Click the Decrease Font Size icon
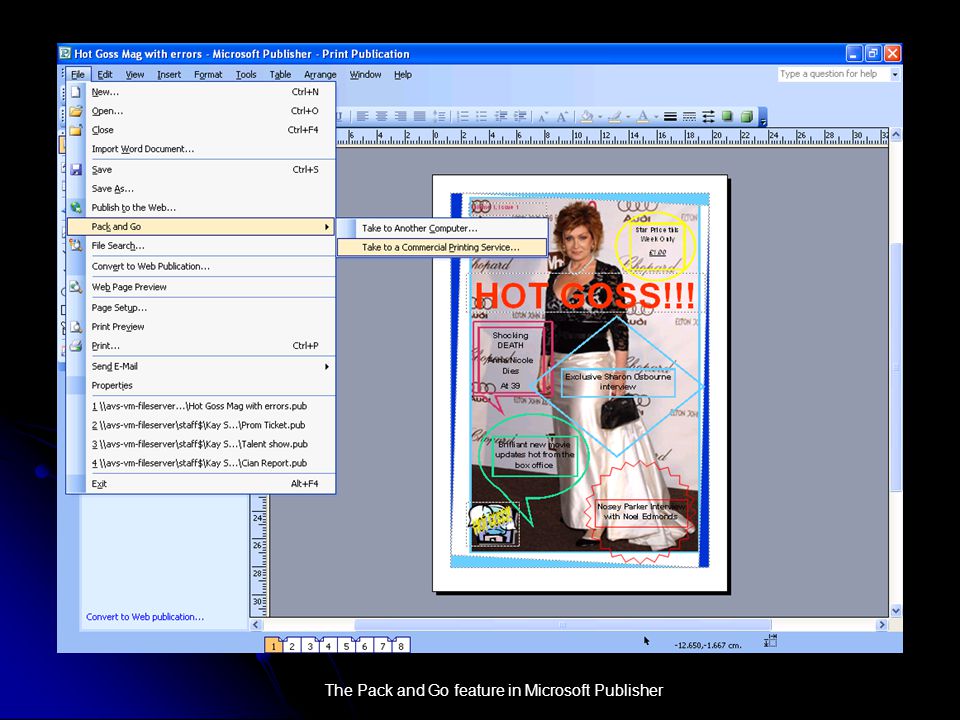Screen dimensions: 960x720 coord(543,116)
